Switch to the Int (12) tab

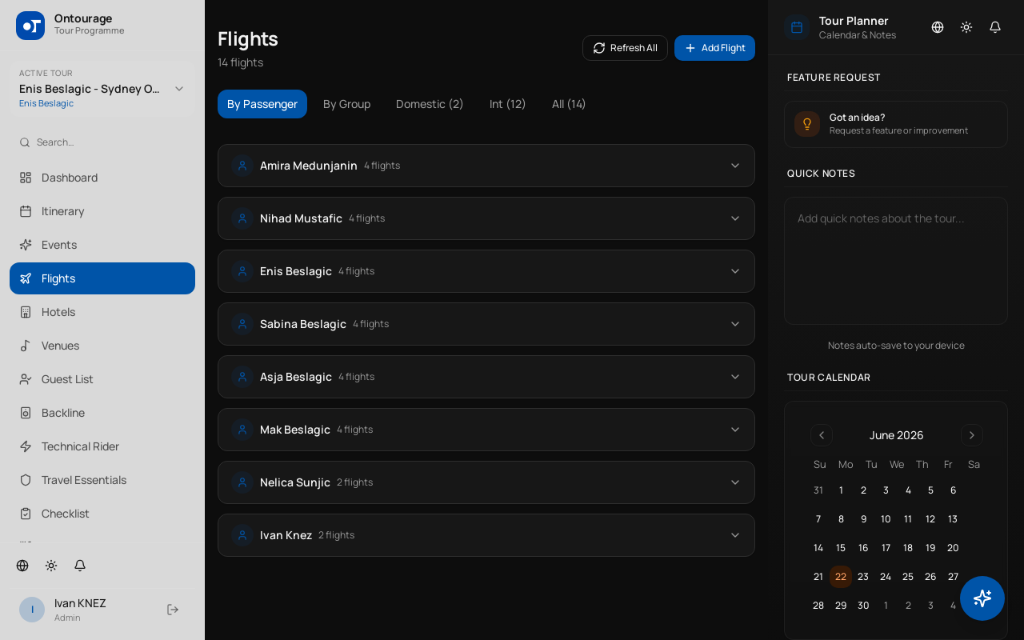507,104
